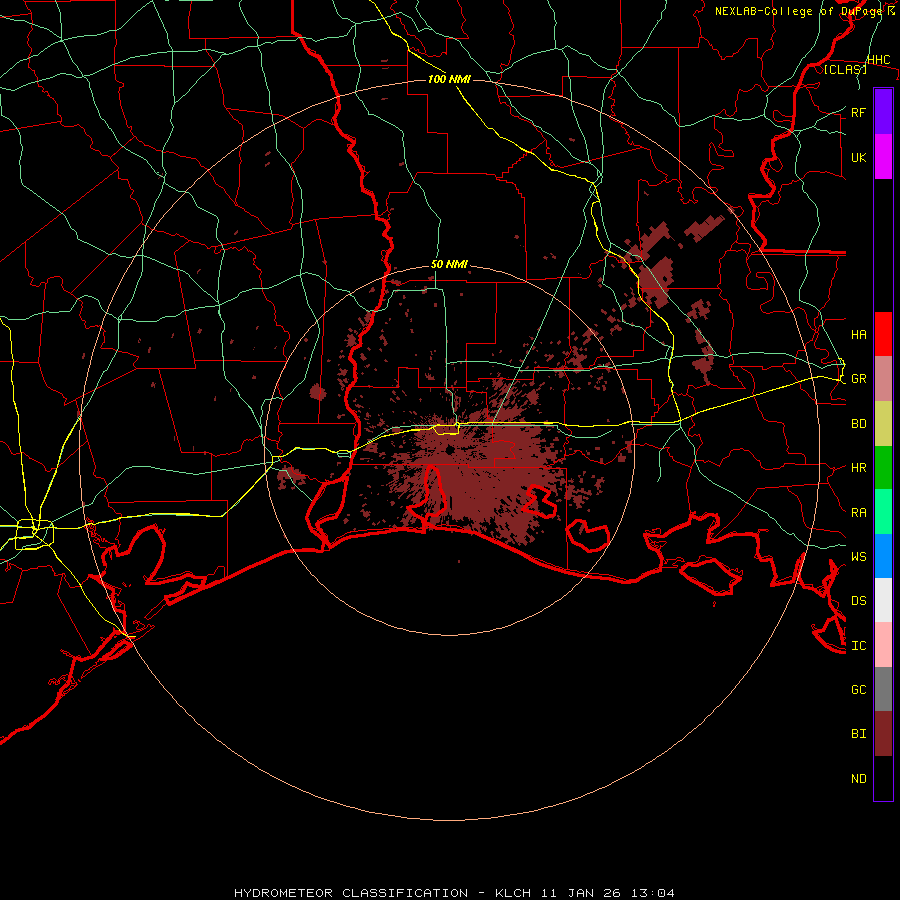
Task: Click the magenta UK color swatch in legend
Action: (x=883, y=157)
